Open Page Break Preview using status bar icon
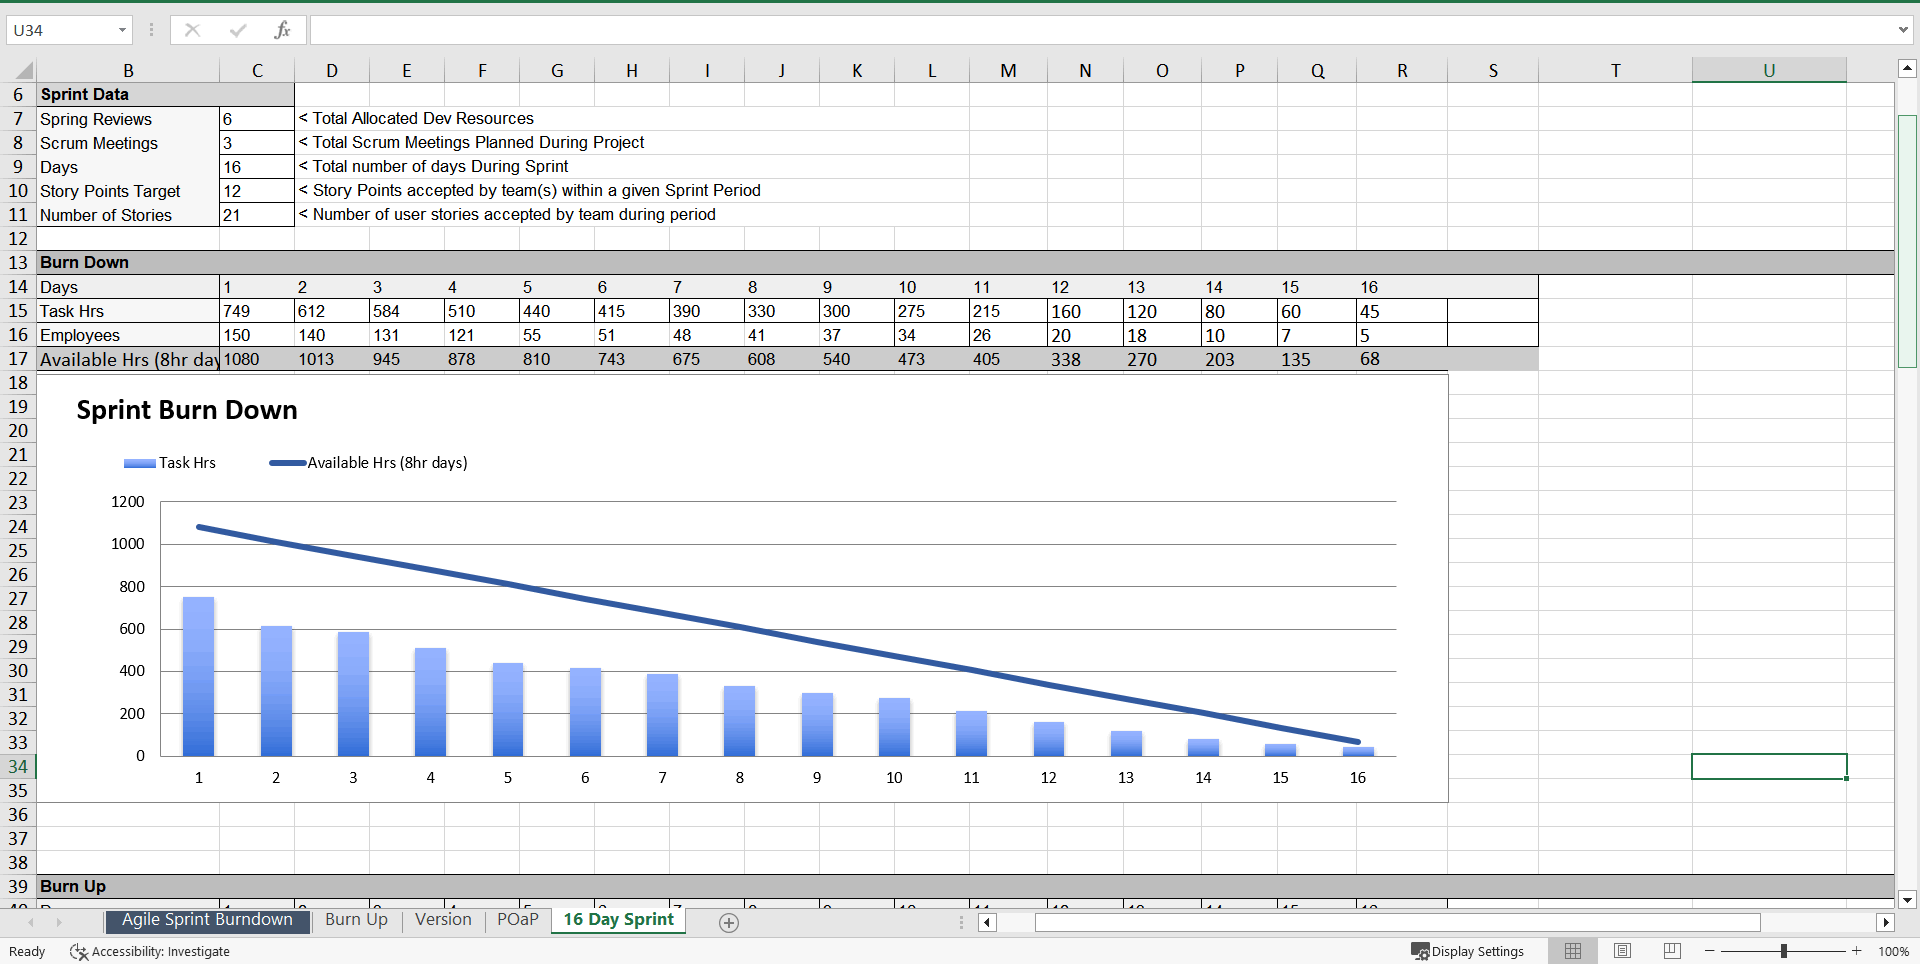The image size is (1920, 966). (1671, 950)
